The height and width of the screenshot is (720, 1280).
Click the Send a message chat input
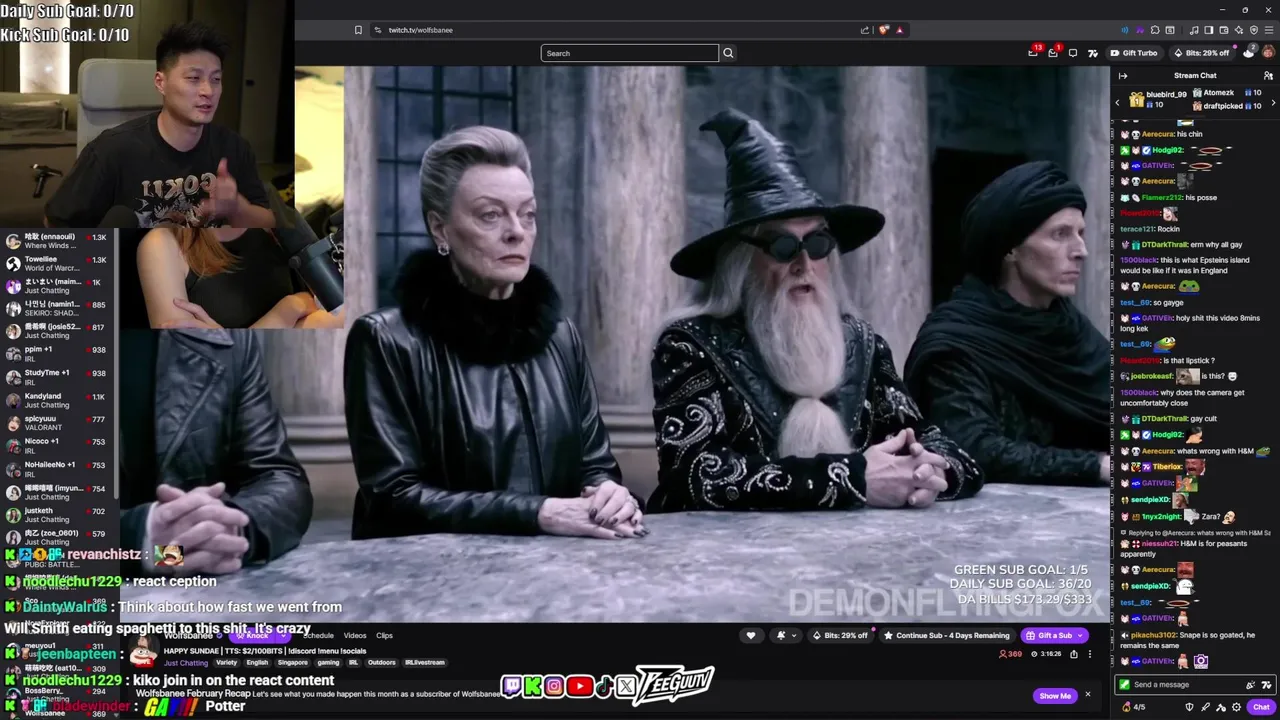(x=1194, y=684)
